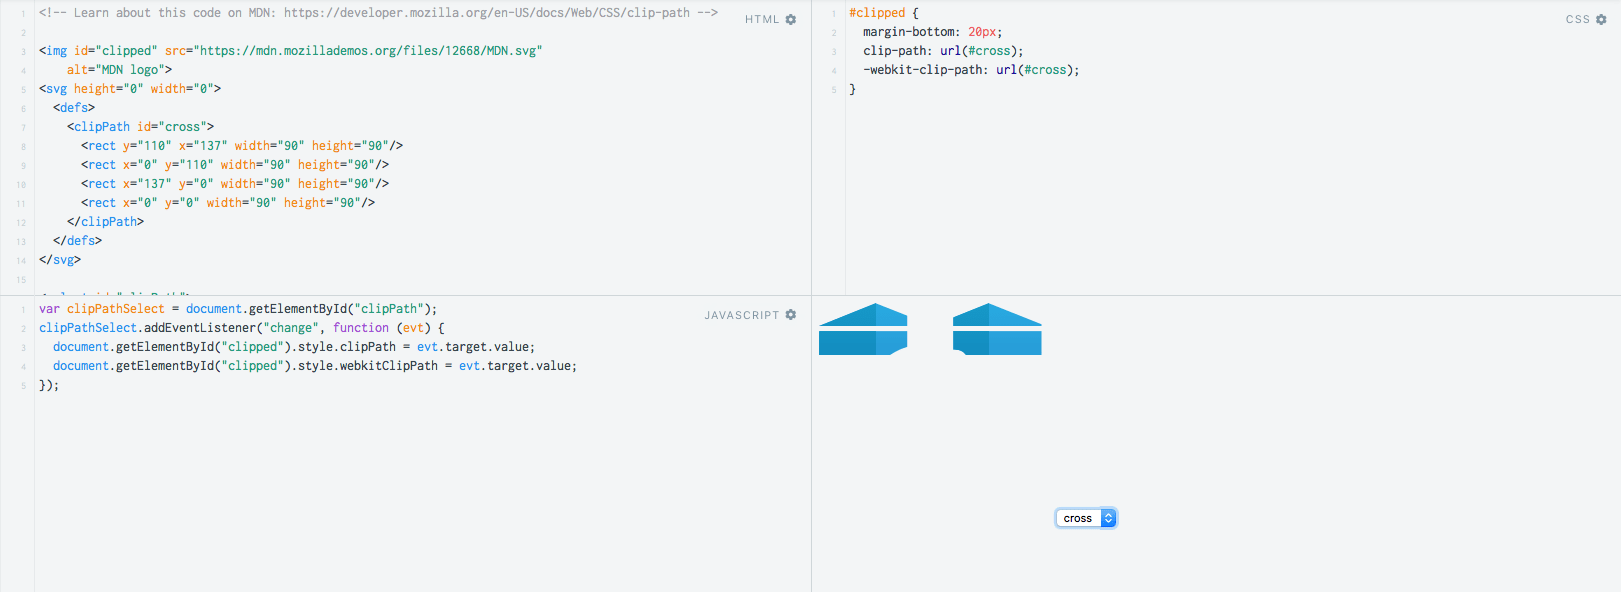1621x592 pixels.
Task: Click the style.webkitClipPath assignment line
Action: click(315, 366)
